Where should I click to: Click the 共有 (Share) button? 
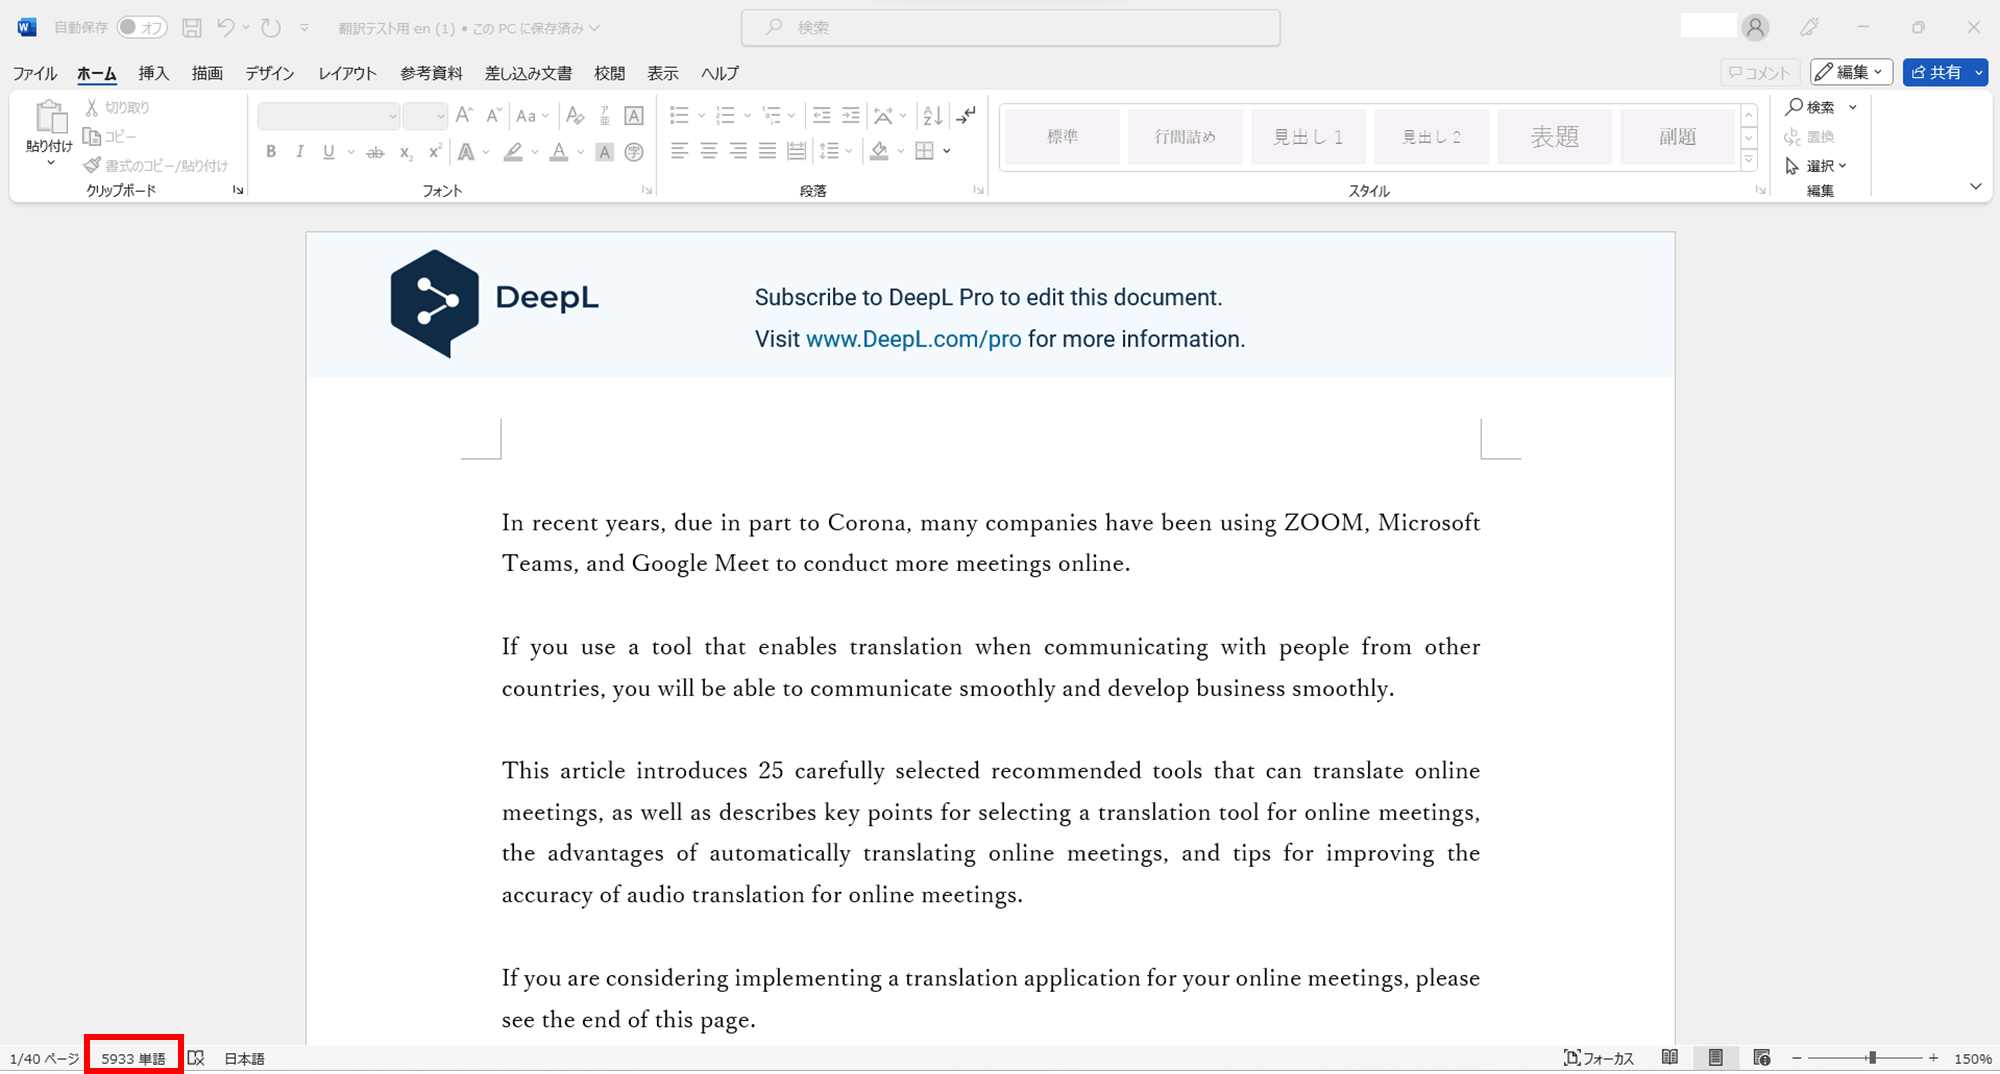coord(1937,72)
